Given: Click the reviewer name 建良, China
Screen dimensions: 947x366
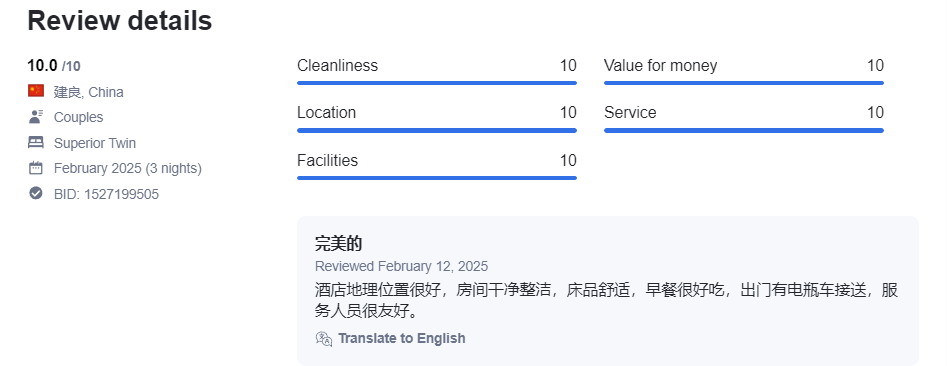Looking at the screenshot, I should click(x=89, y=92).
